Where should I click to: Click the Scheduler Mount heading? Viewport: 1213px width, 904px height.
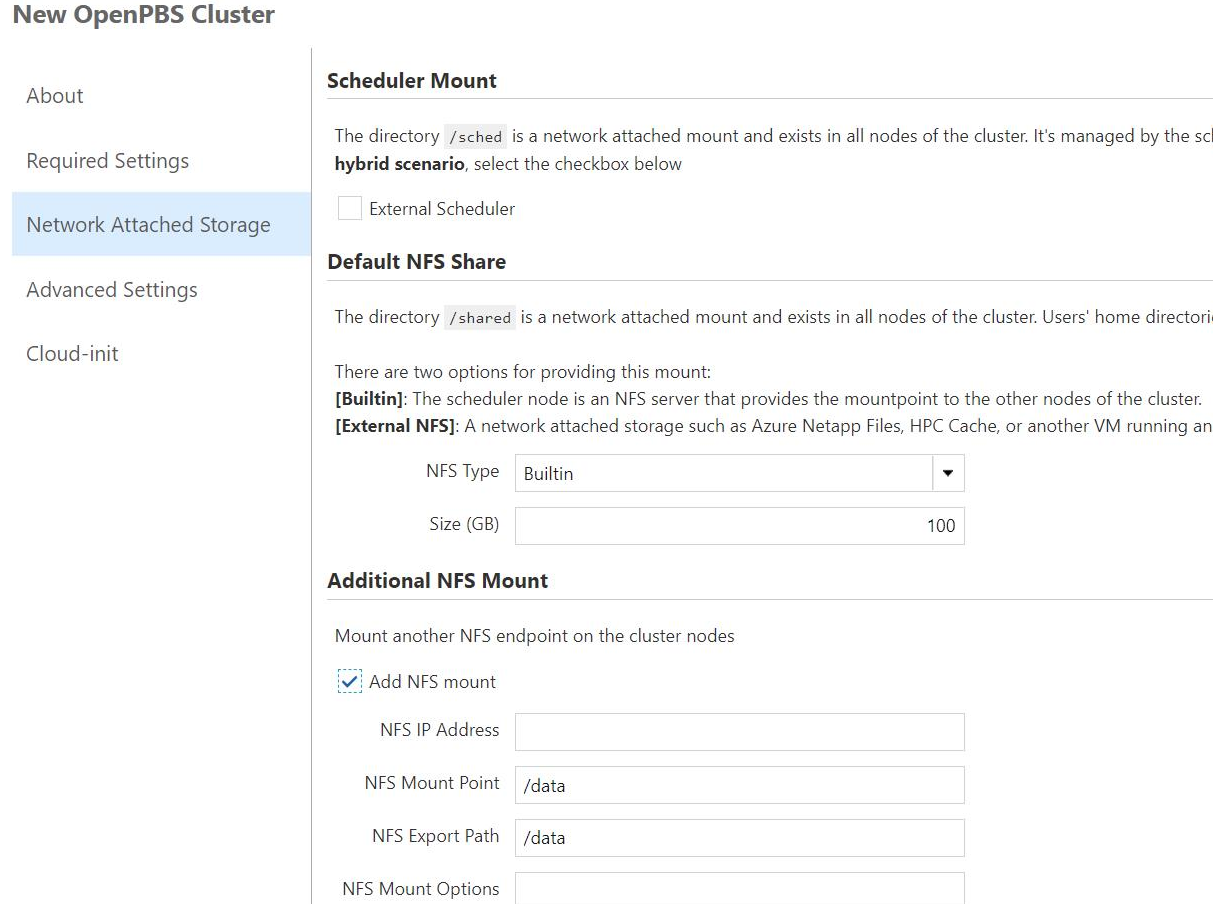click(x=412, y=80)
